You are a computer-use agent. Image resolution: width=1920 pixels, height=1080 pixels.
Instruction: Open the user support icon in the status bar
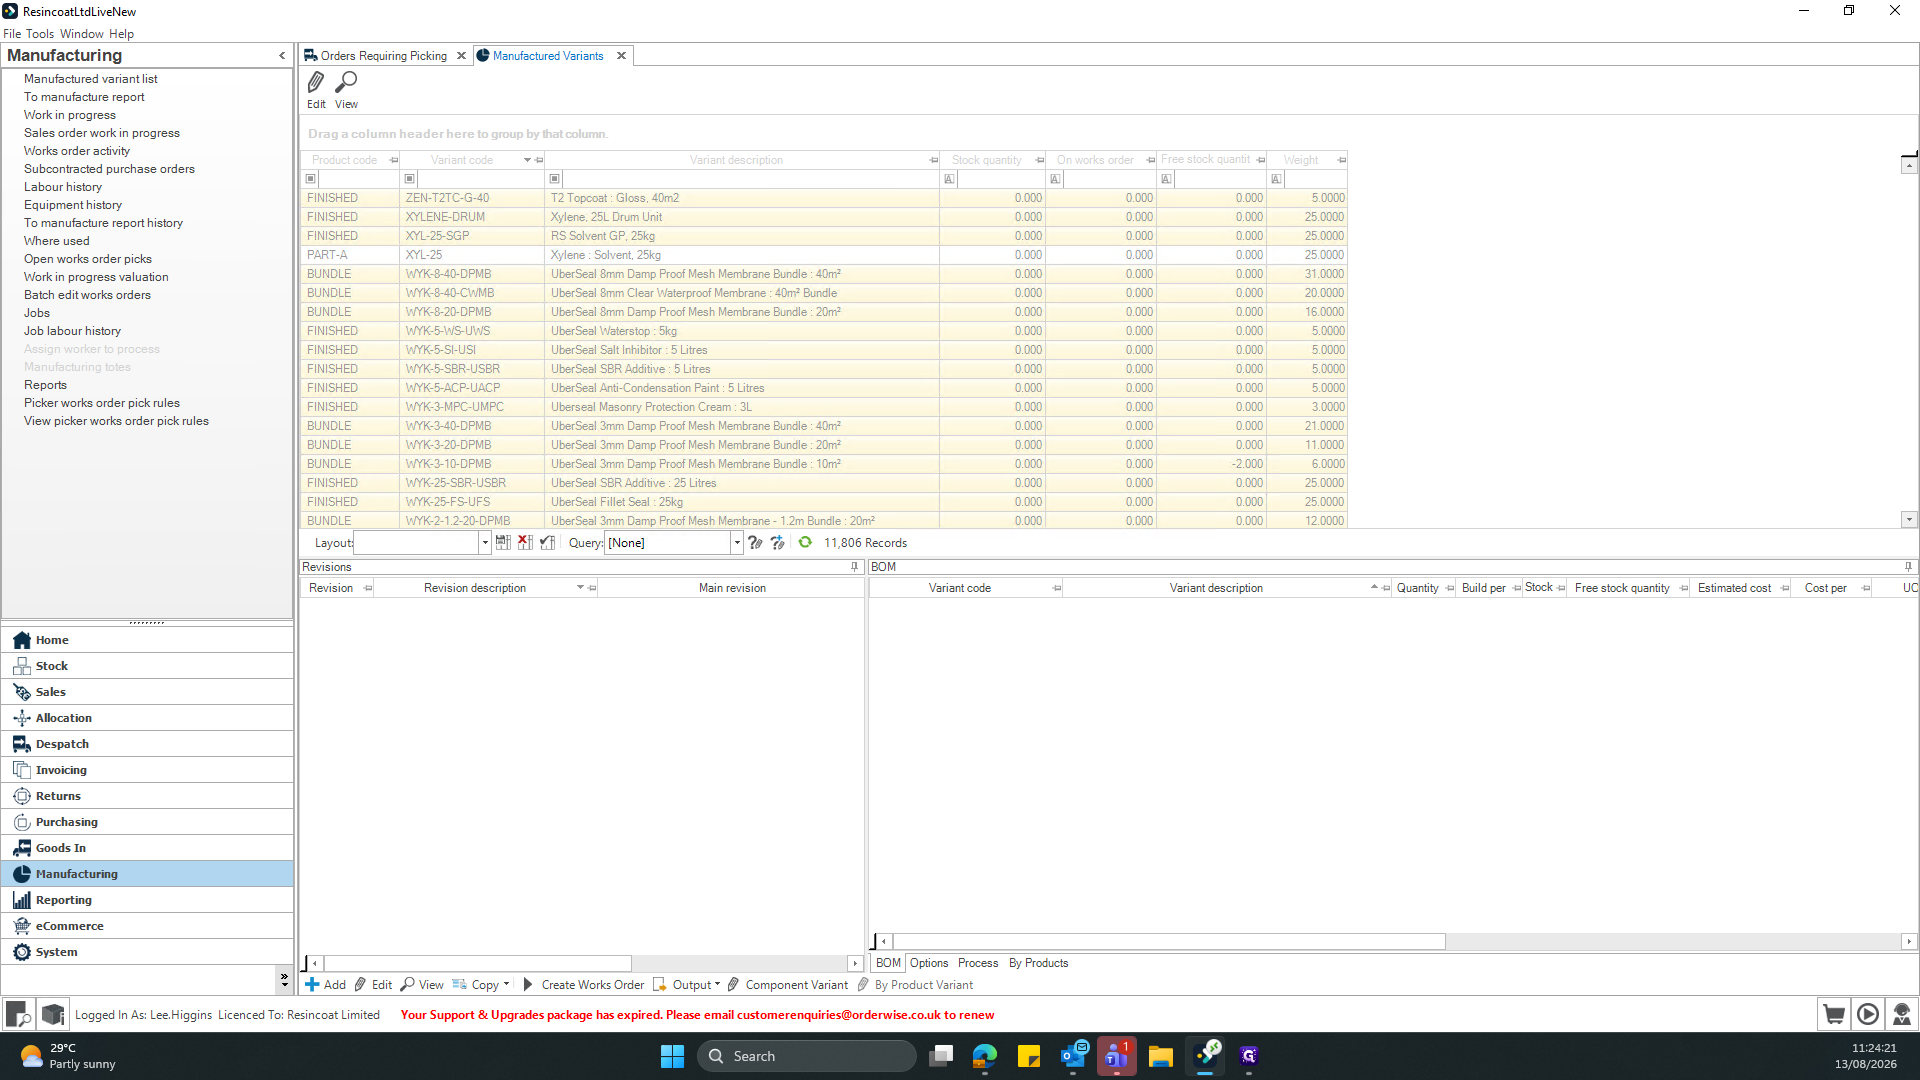tap(1902, 1014)
